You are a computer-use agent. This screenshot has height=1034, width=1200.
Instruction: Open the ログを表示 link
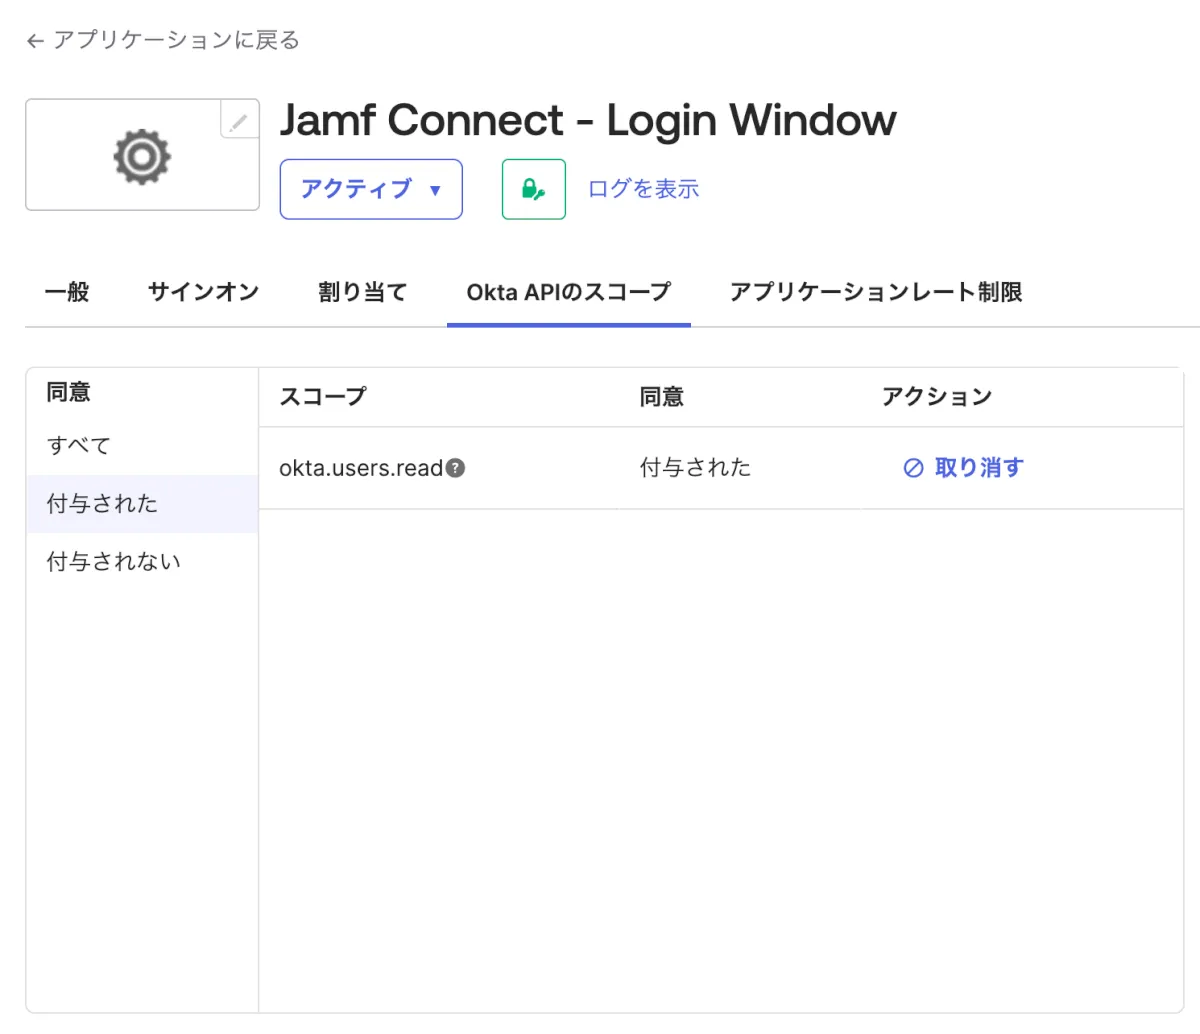pyautogui.click(x=643, y=189)
